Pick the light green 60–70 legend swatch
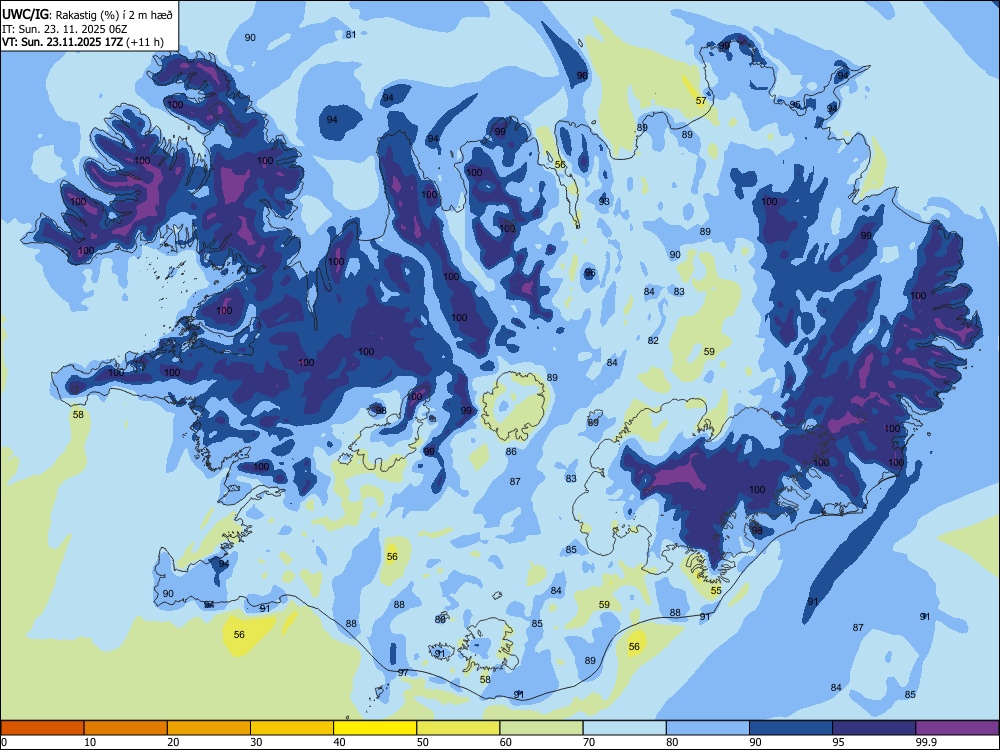The height and width of the screenshot is (750, 1000). click(541, 728)
